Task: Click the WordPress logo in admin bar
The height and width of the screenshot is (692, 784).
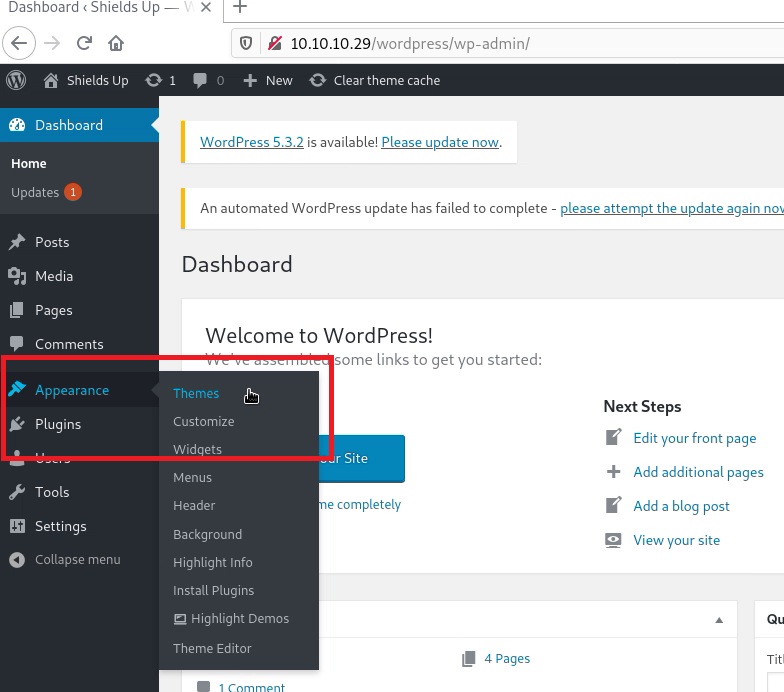Action: (x=16, y=80)
